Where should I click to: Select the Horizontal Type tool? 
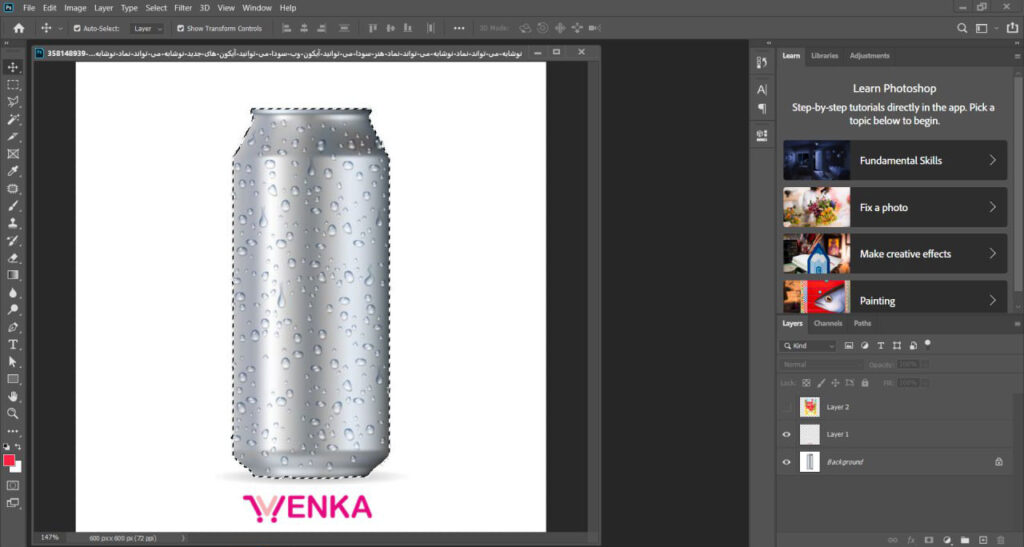tap(12, 344)
